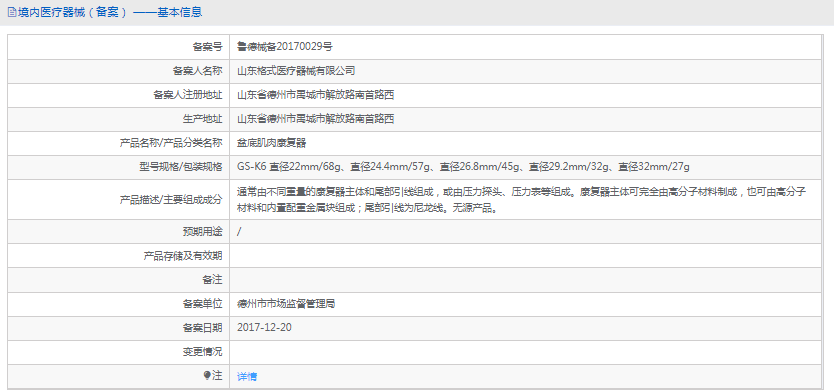
Task: Select record number 鲁德械备20170029号
Action: coord(285,47)
